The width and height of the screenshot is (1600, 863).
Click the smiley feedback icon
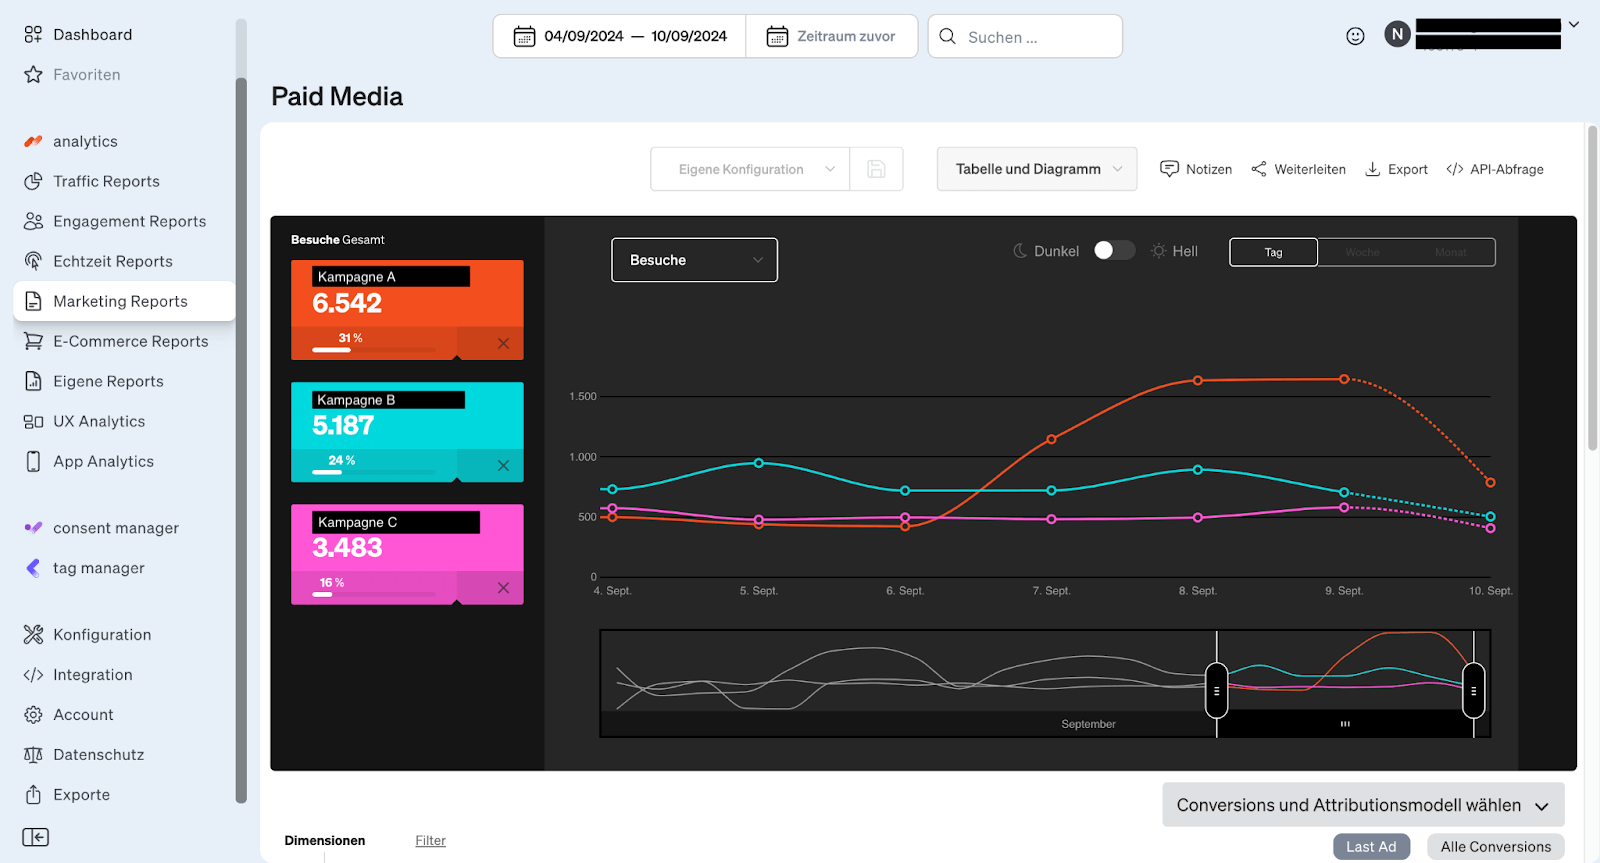(x=1355, y=36)
